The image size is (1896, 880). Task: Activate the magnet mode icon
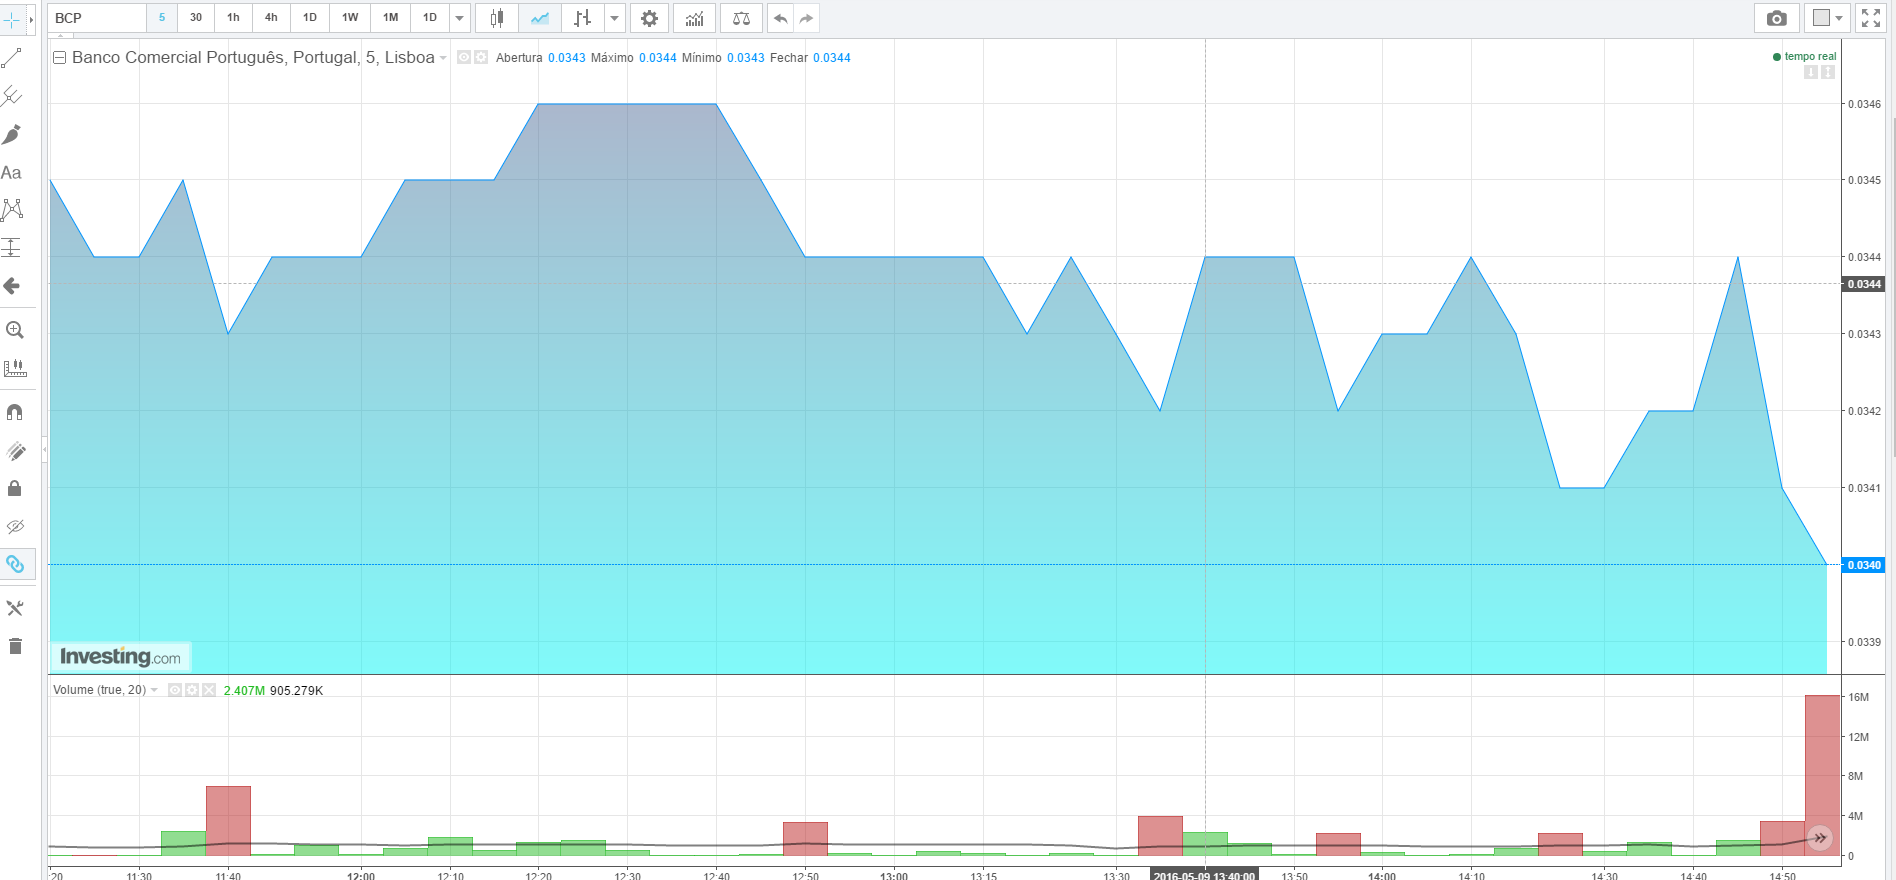point(14,412)
